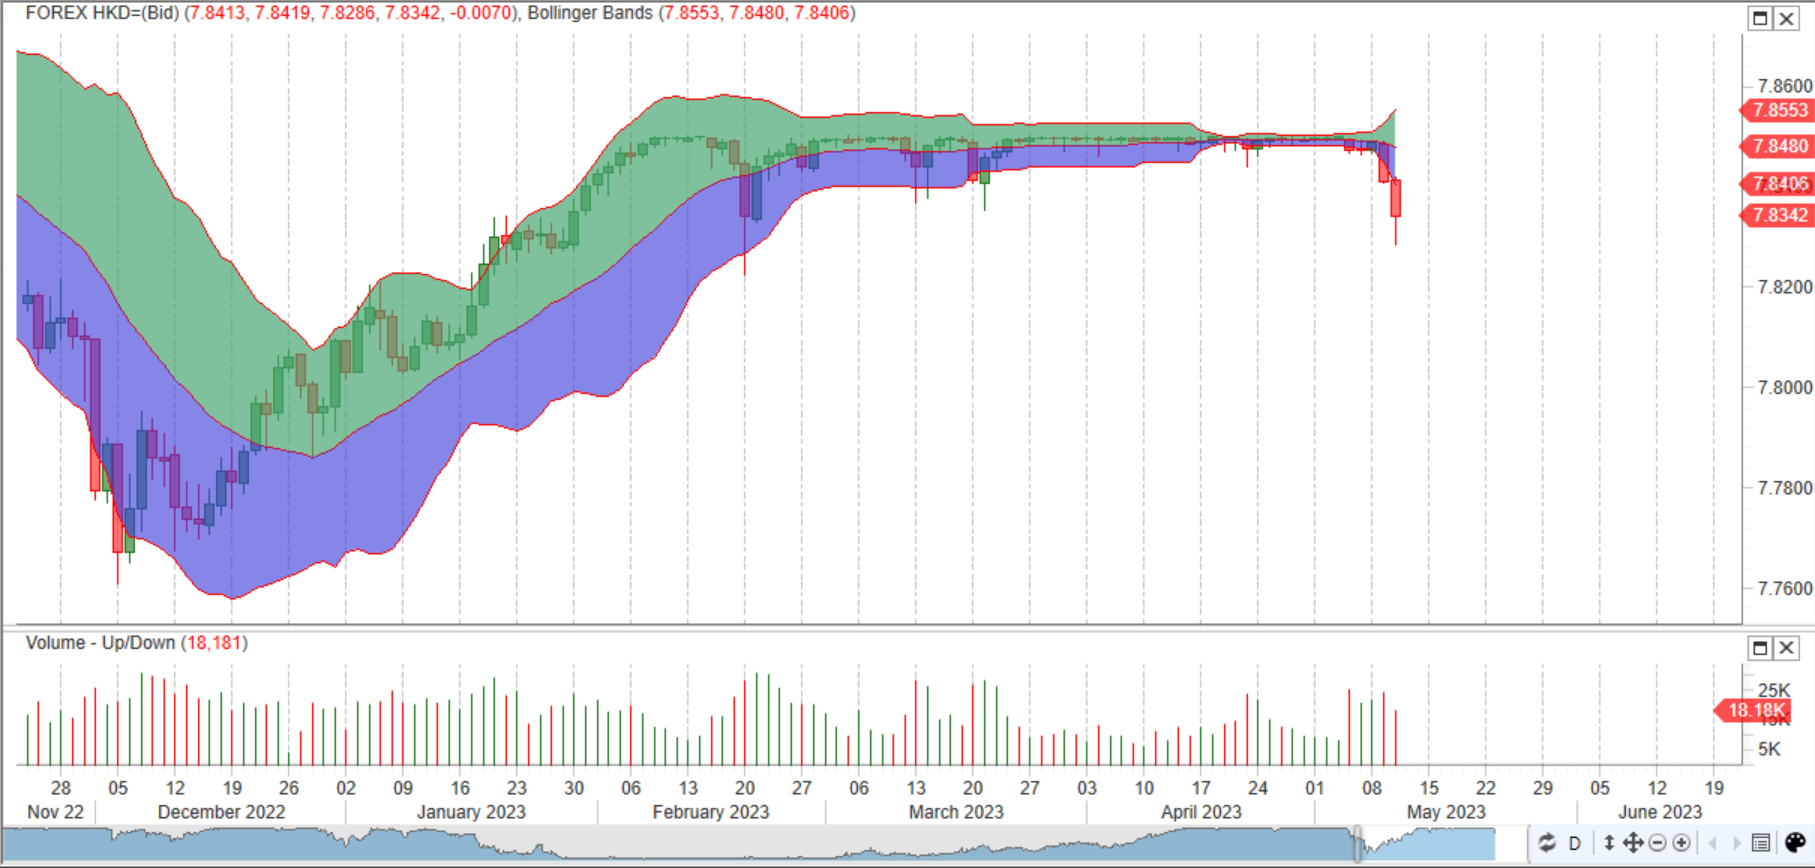The width and height of the screenshot is (1815, 868).
Task: Select the vertical scale arrows tool
Action: [x=1609, y=843]
